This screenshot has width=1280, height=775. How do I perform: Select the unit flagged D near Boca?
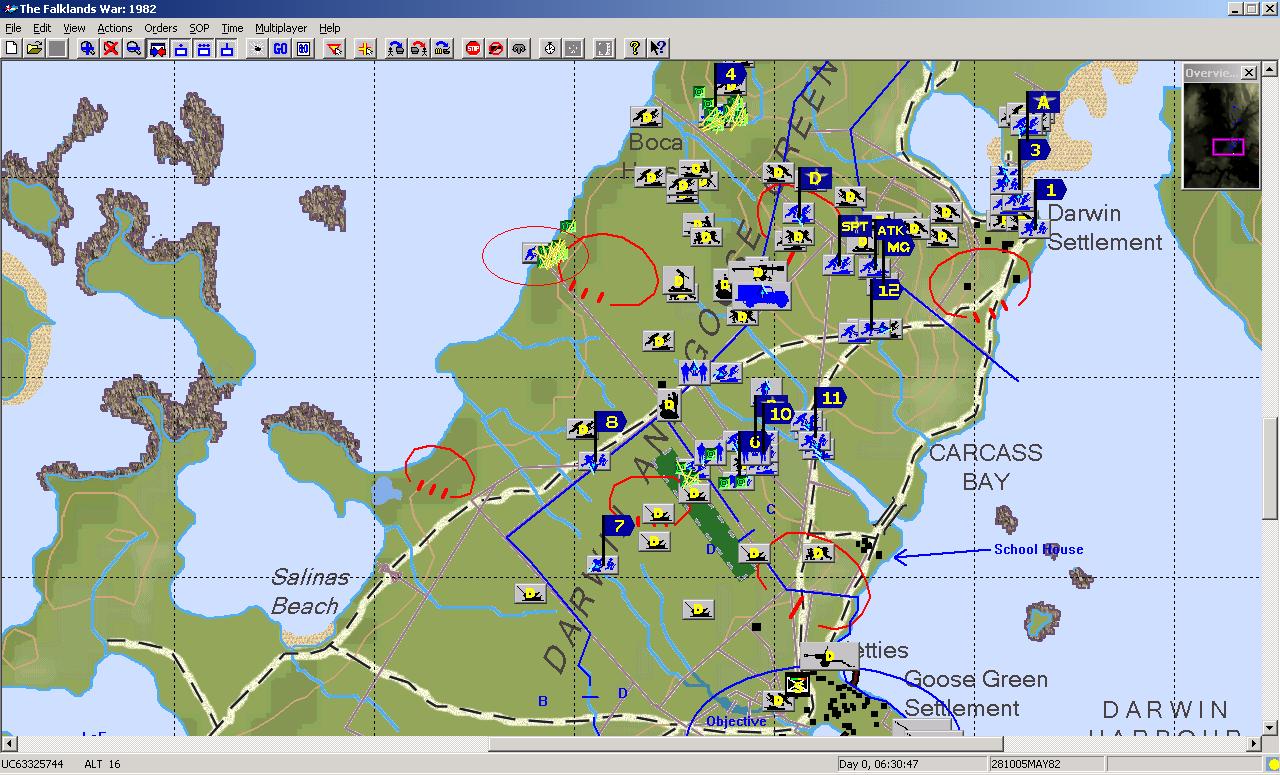point(814,179)
